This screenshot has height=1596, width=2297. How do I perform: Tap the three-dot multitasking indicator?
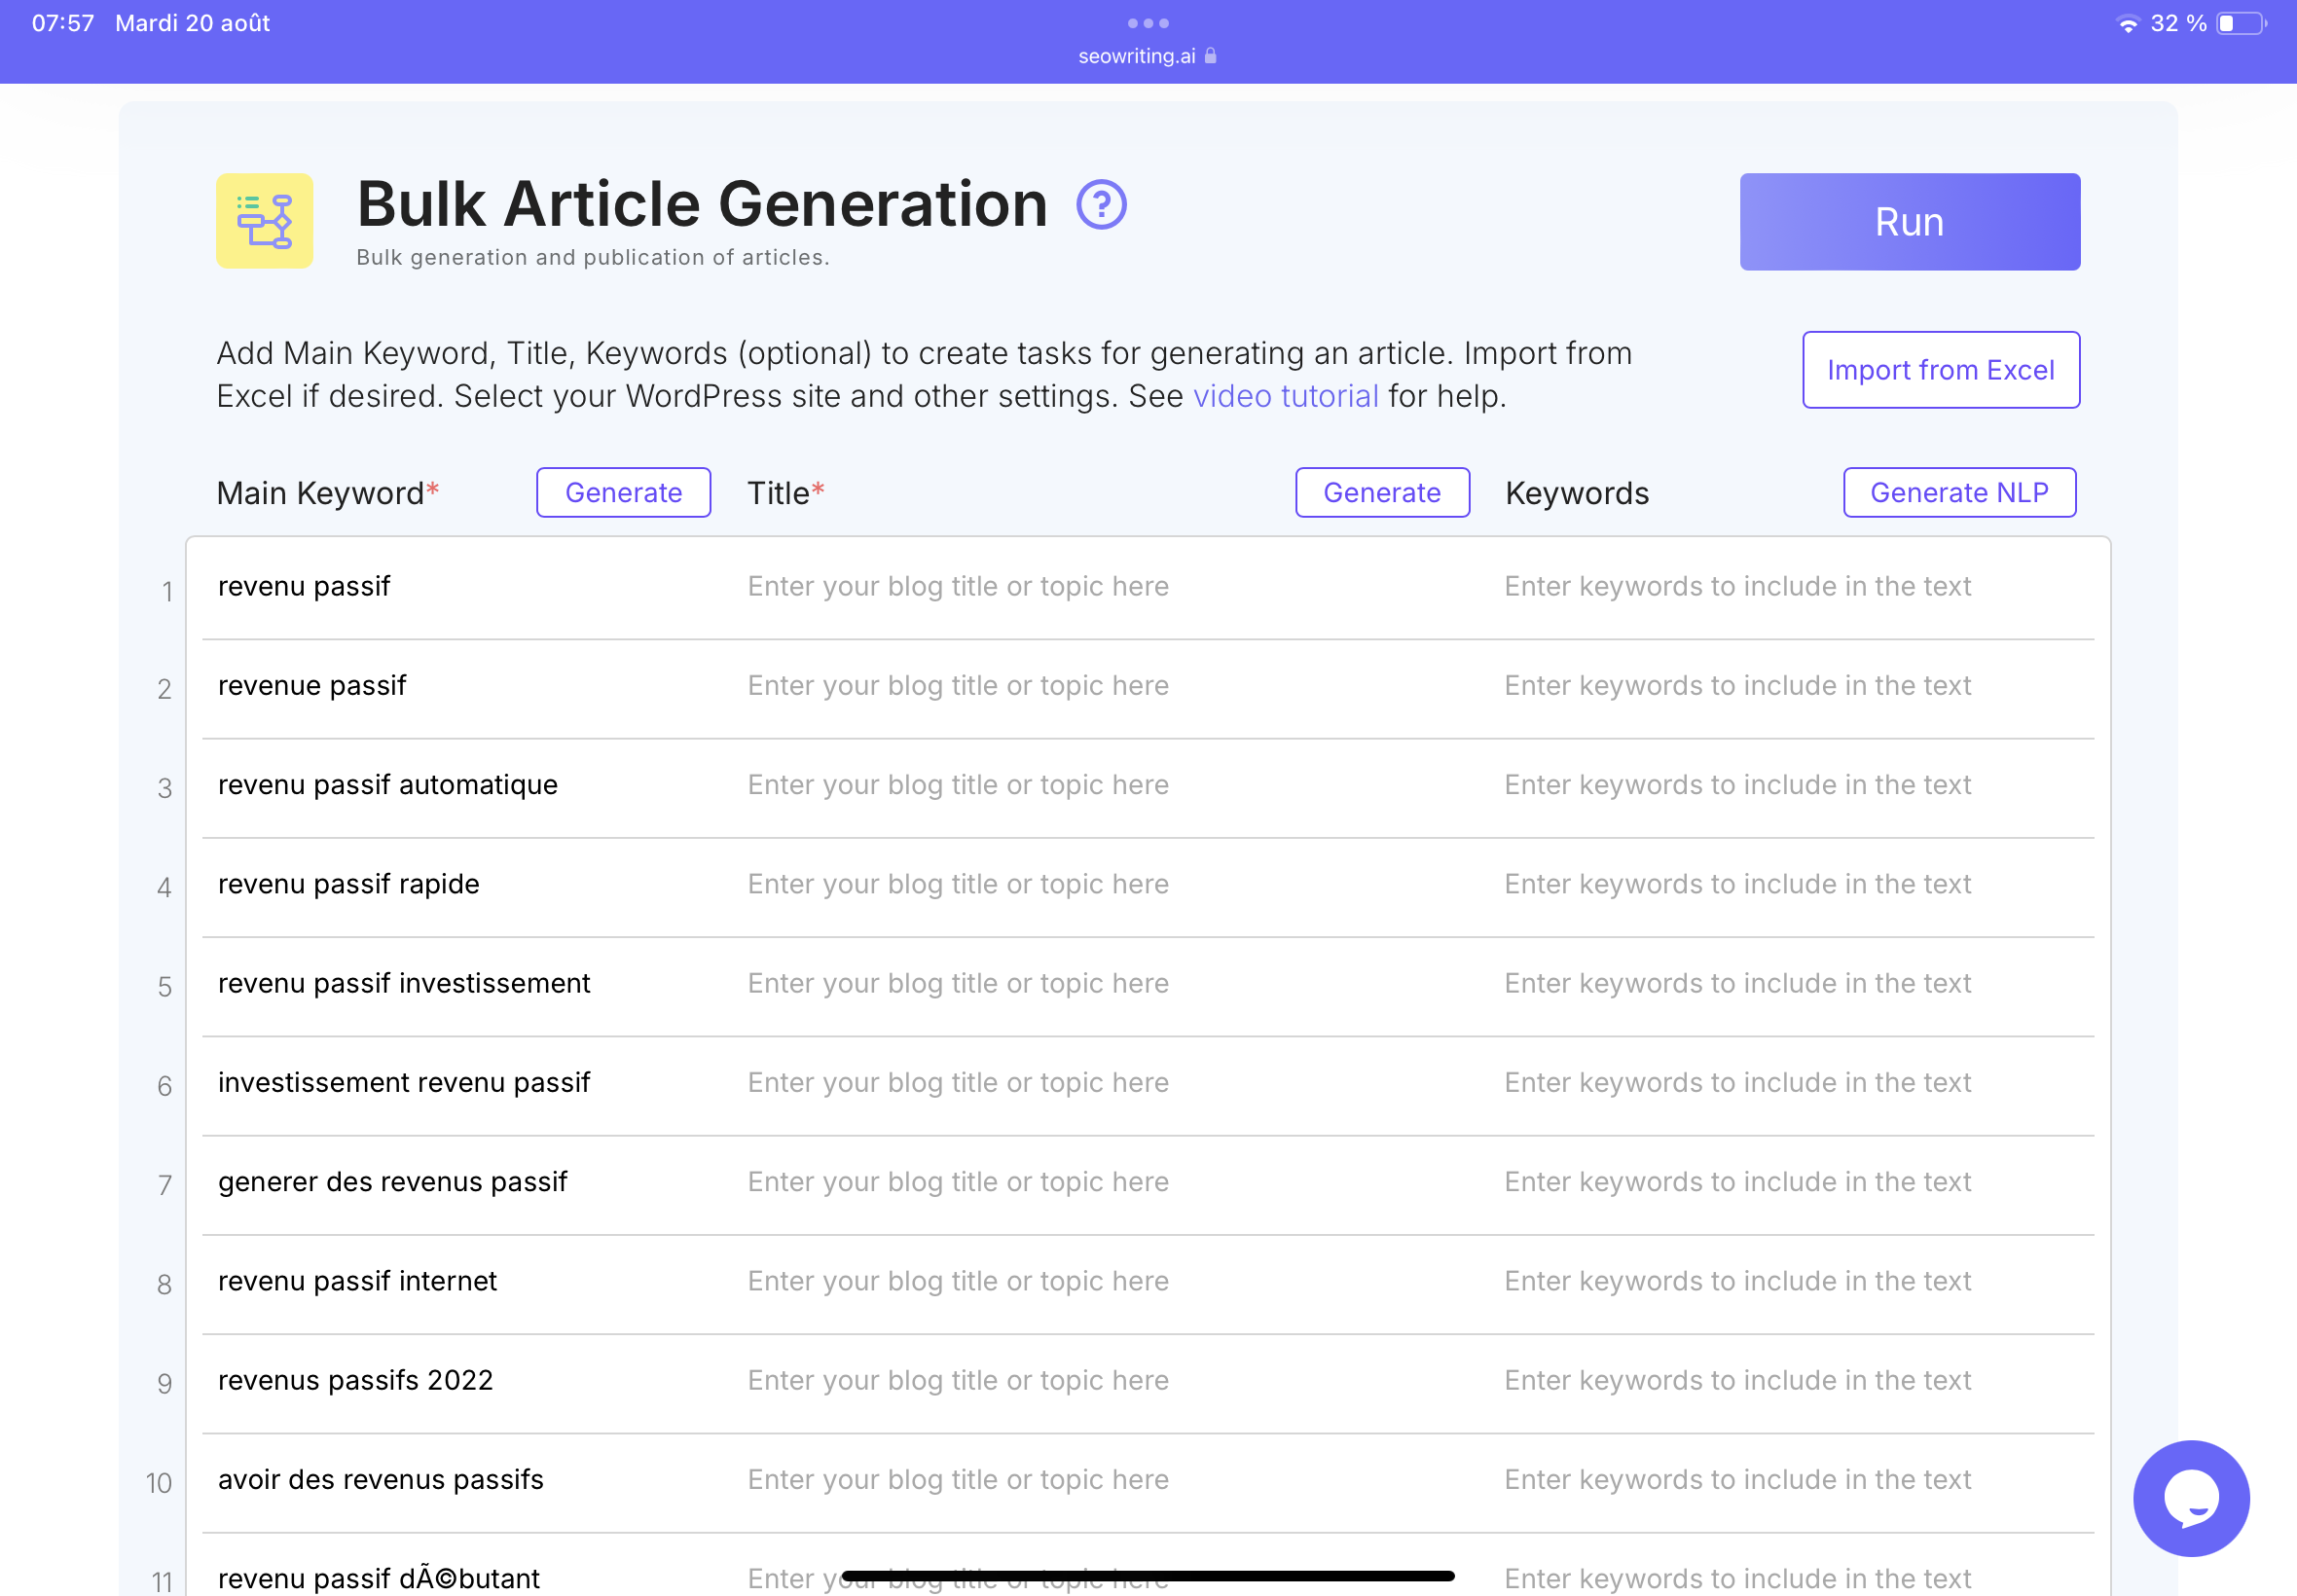pos(1148,22)
